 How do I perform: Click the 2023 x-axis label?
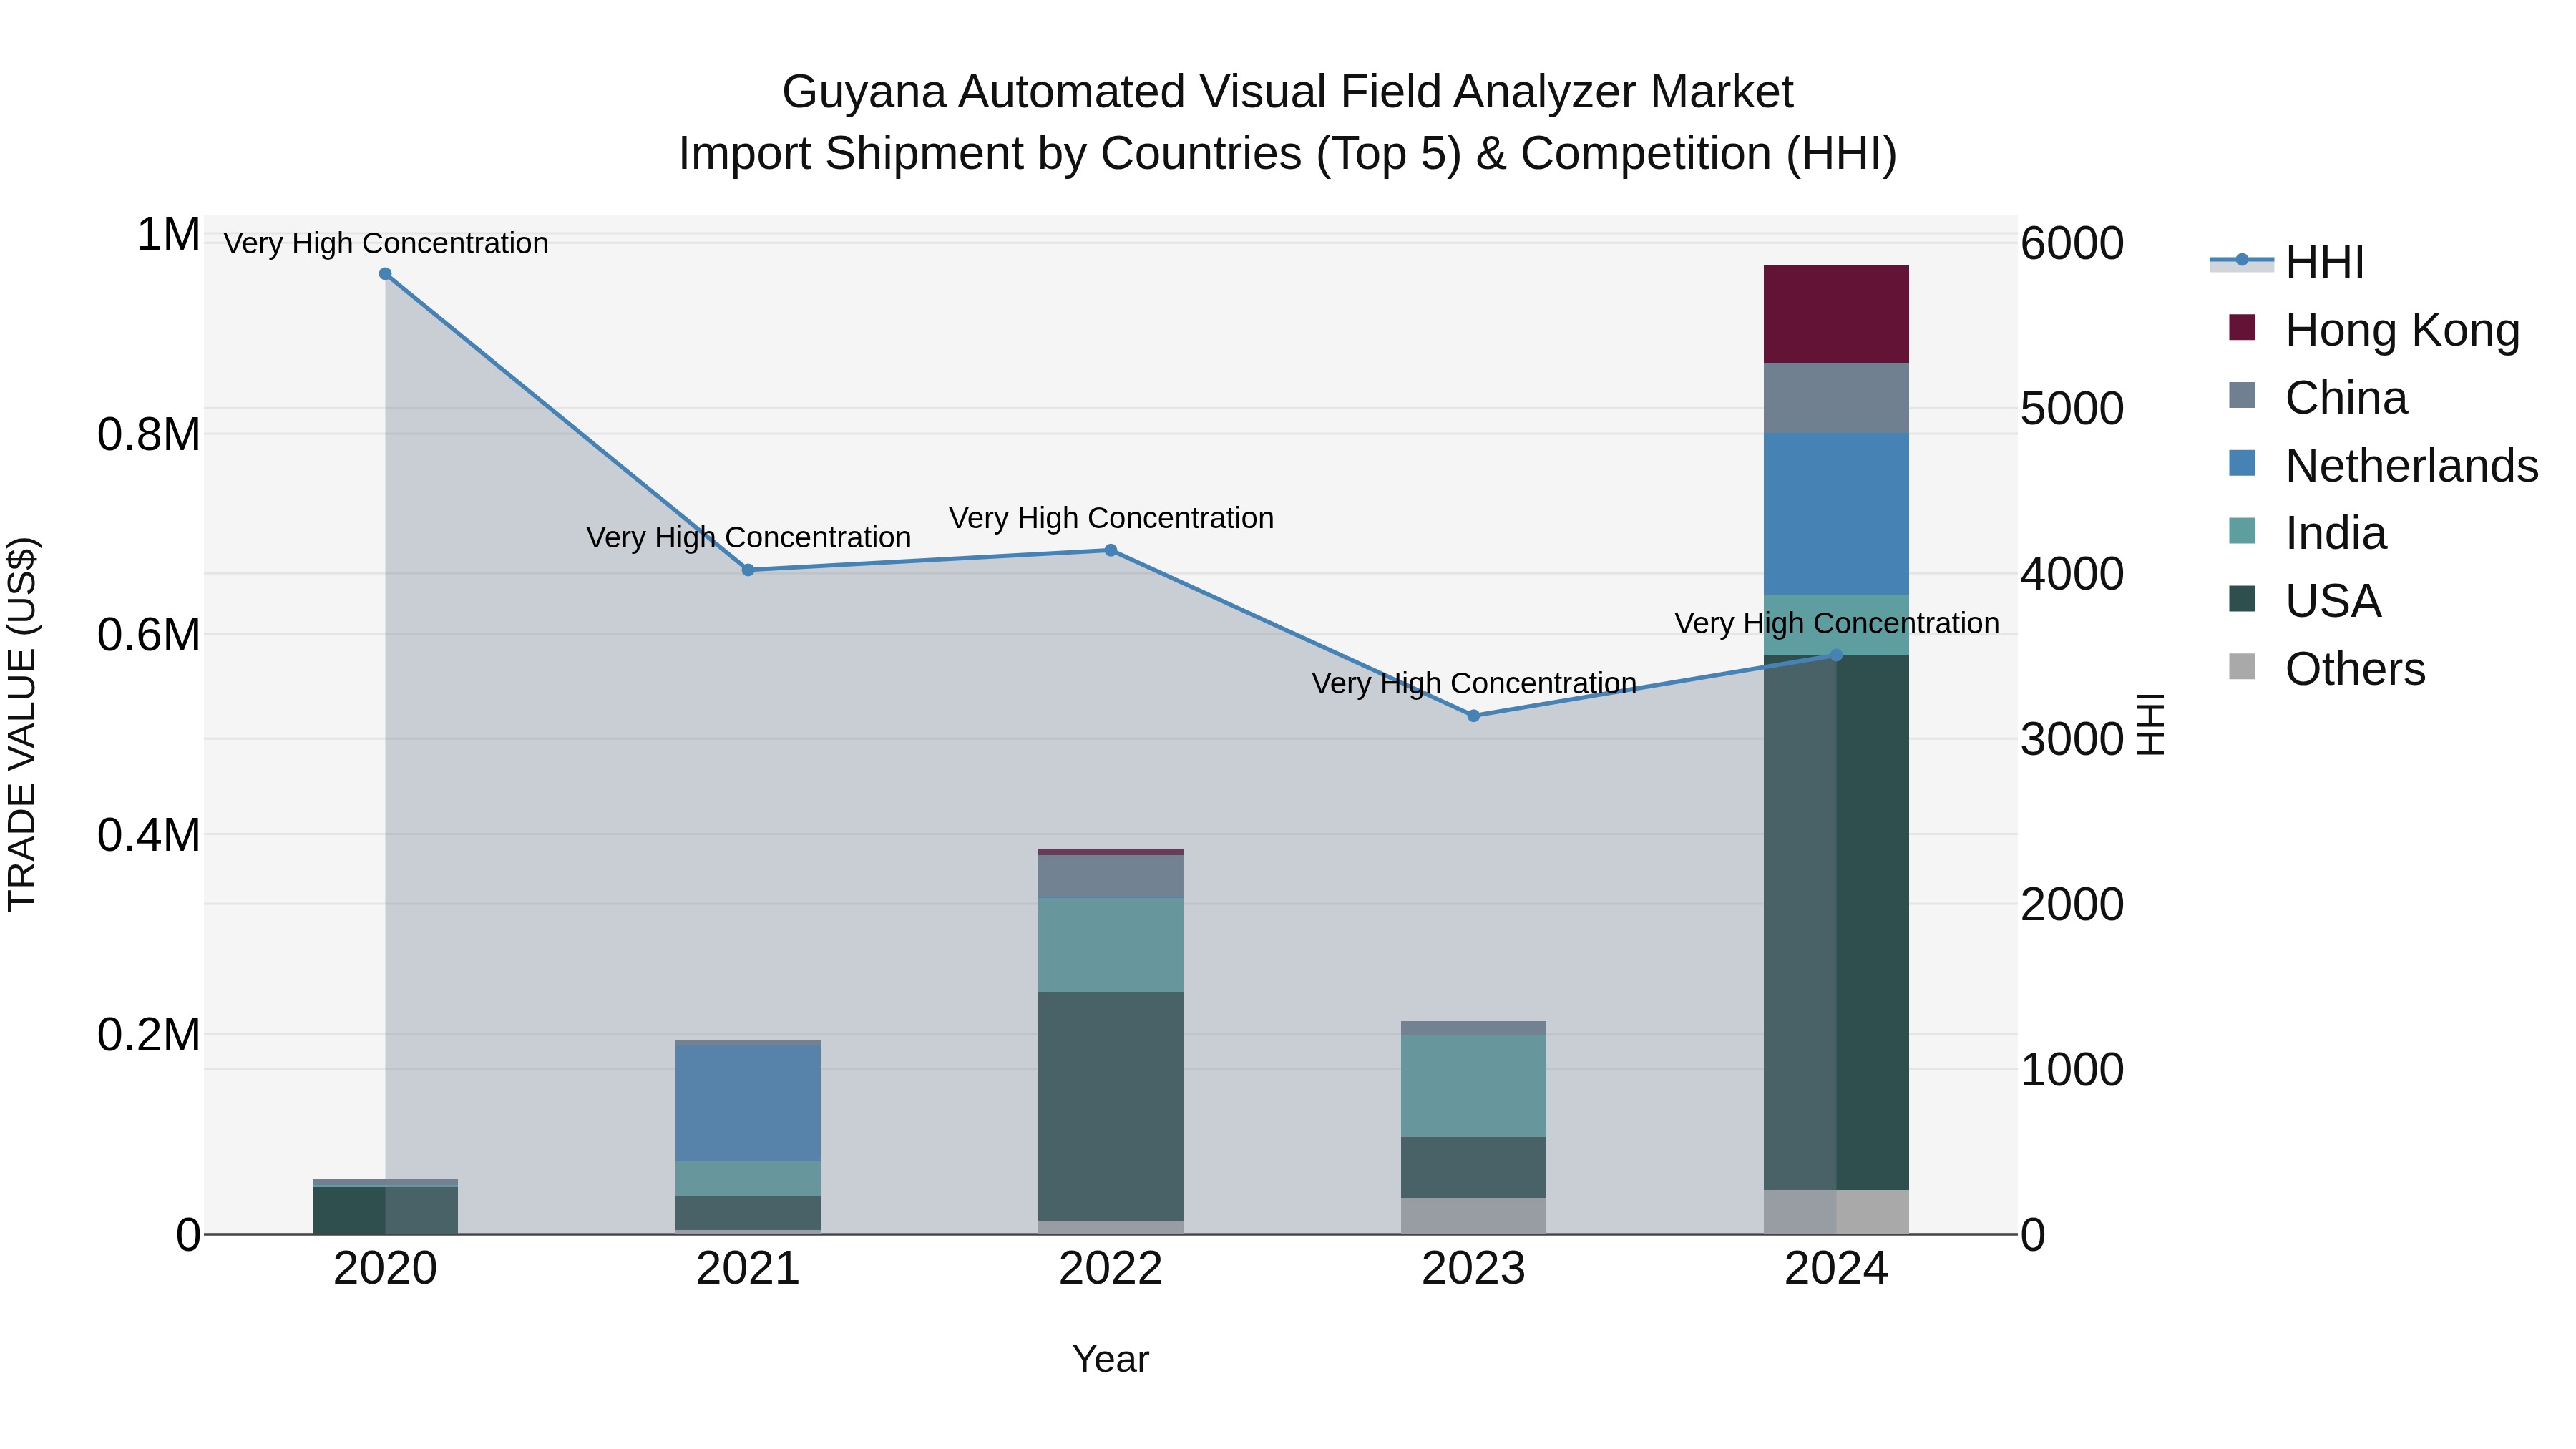(1473, 1269)
